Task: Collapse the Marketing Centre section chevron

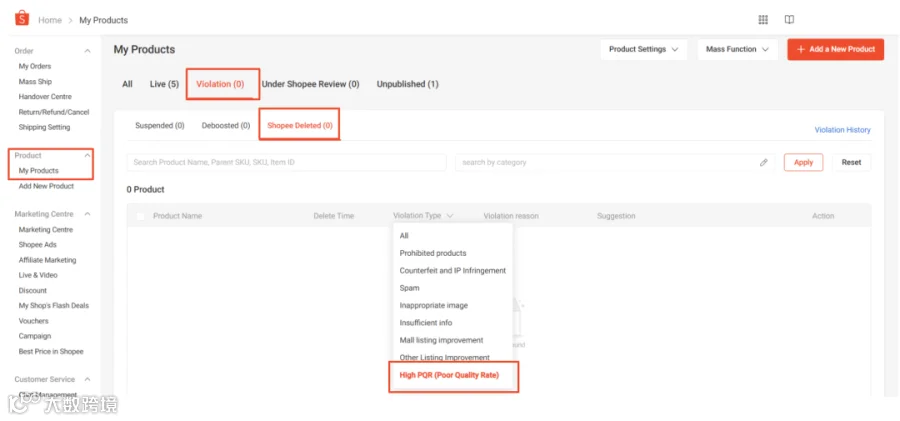Action: [87, 214]
